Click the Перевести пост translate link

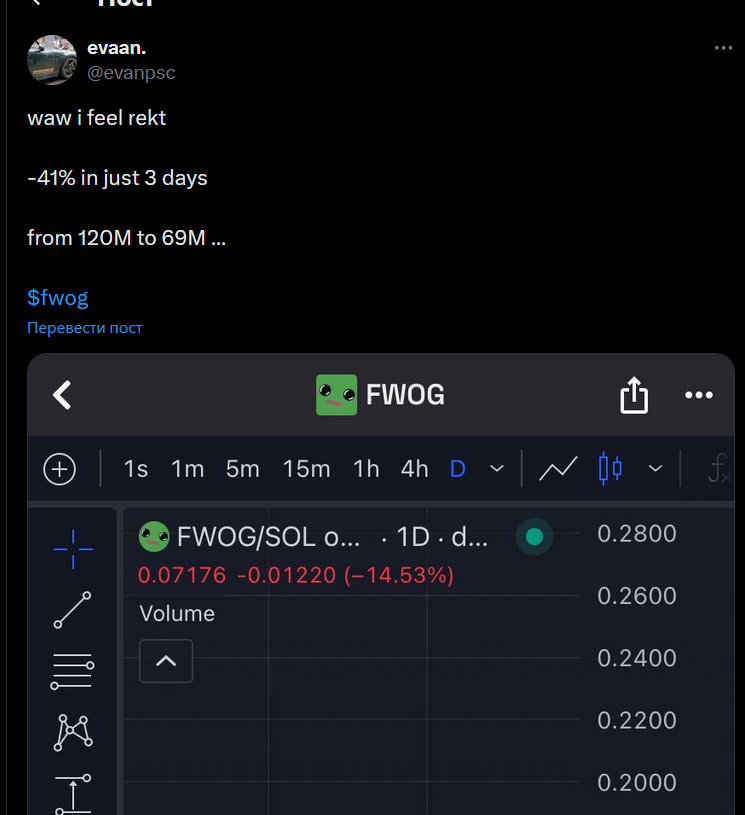pos(85,328)
